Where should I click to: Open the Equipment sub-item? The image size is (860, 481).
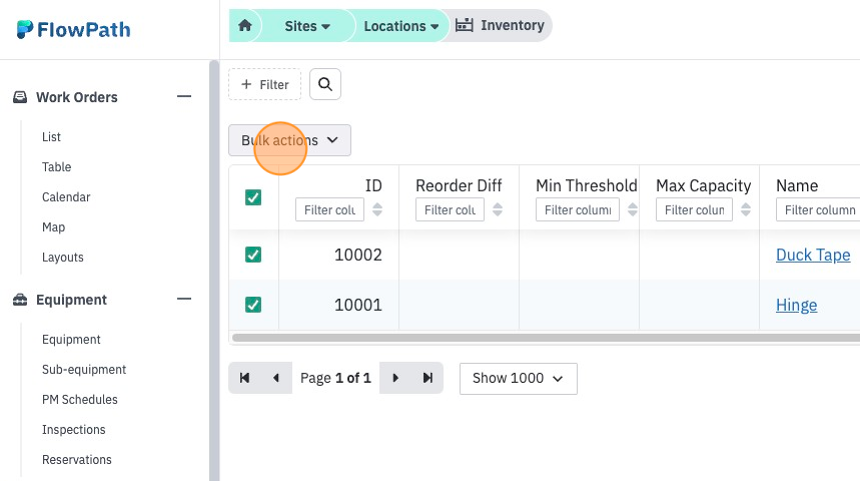coord(71,339)
